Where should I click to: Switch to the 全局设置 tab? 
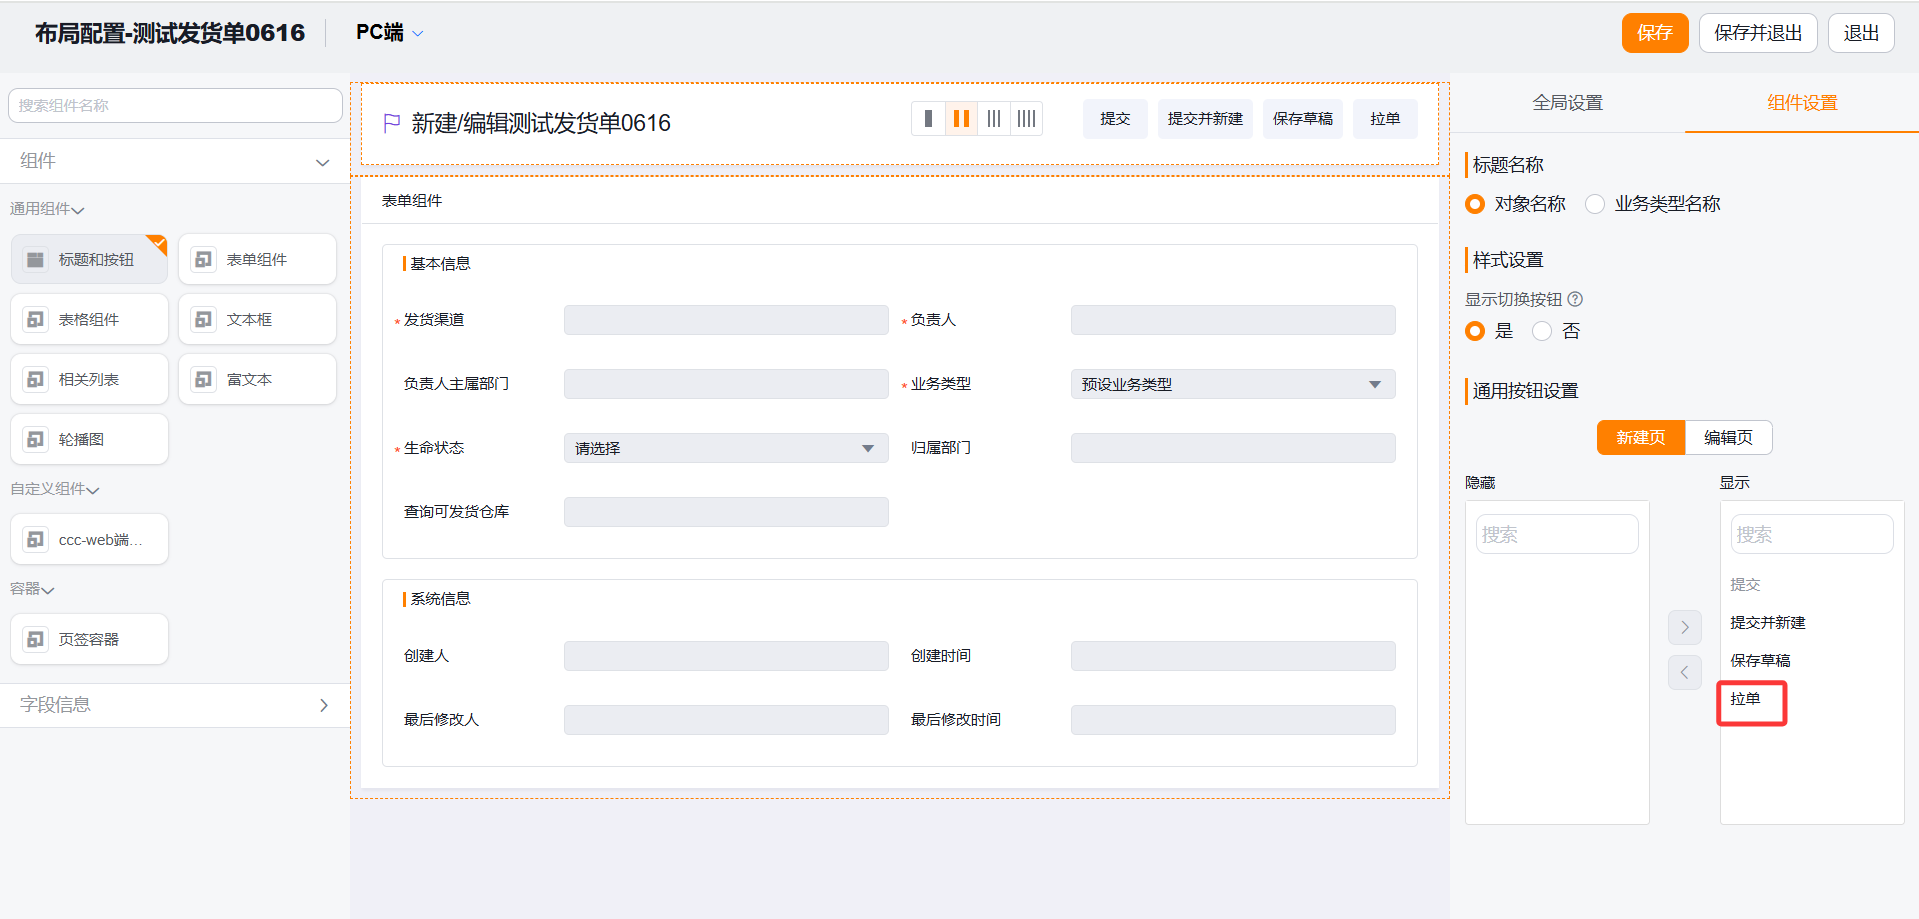click(x=1567, y=103)
